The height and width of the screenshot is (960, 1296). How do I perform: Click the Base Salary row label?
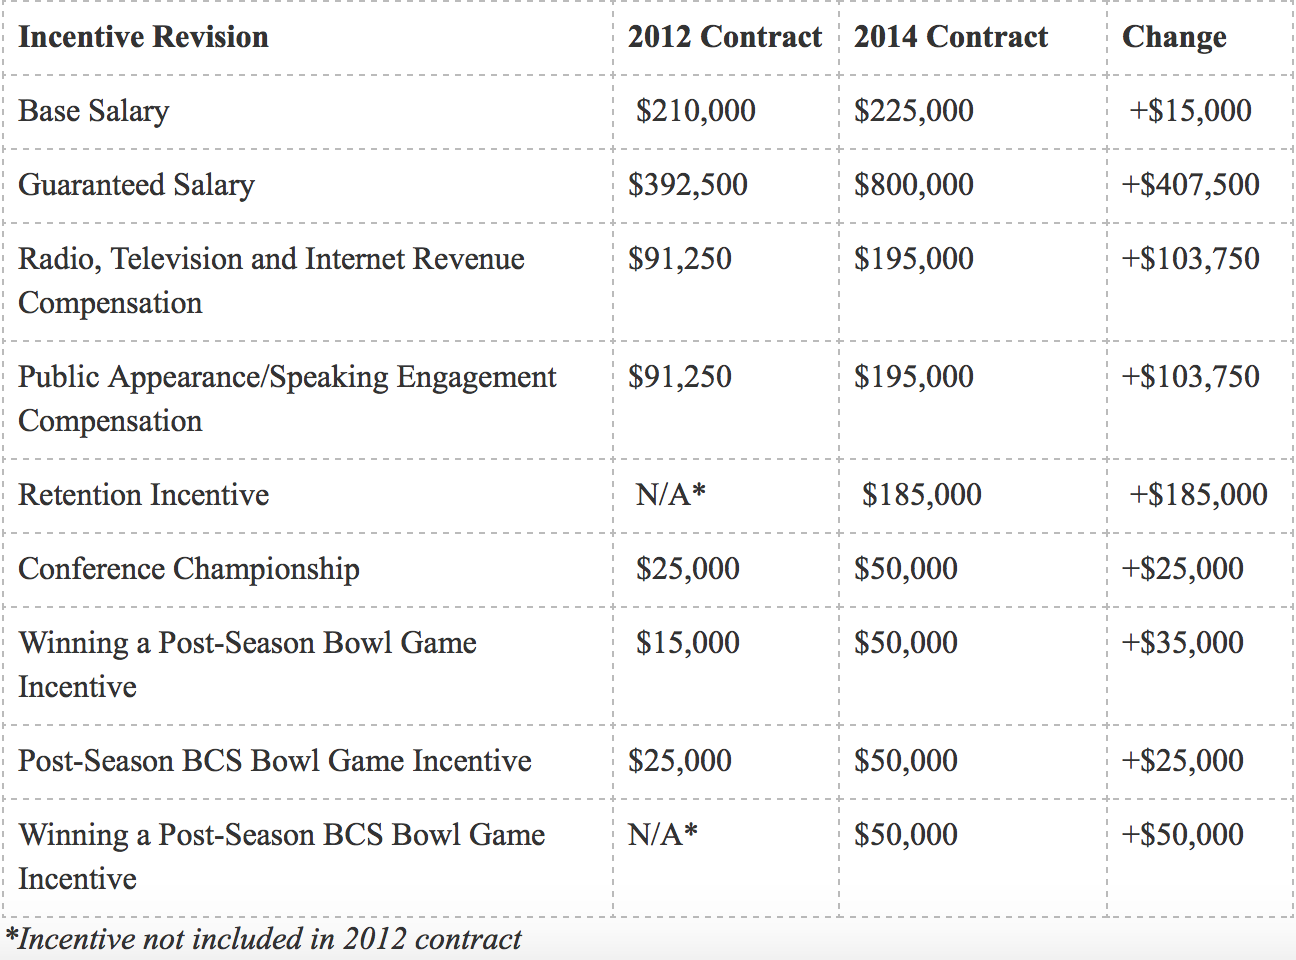coord(93,111)
